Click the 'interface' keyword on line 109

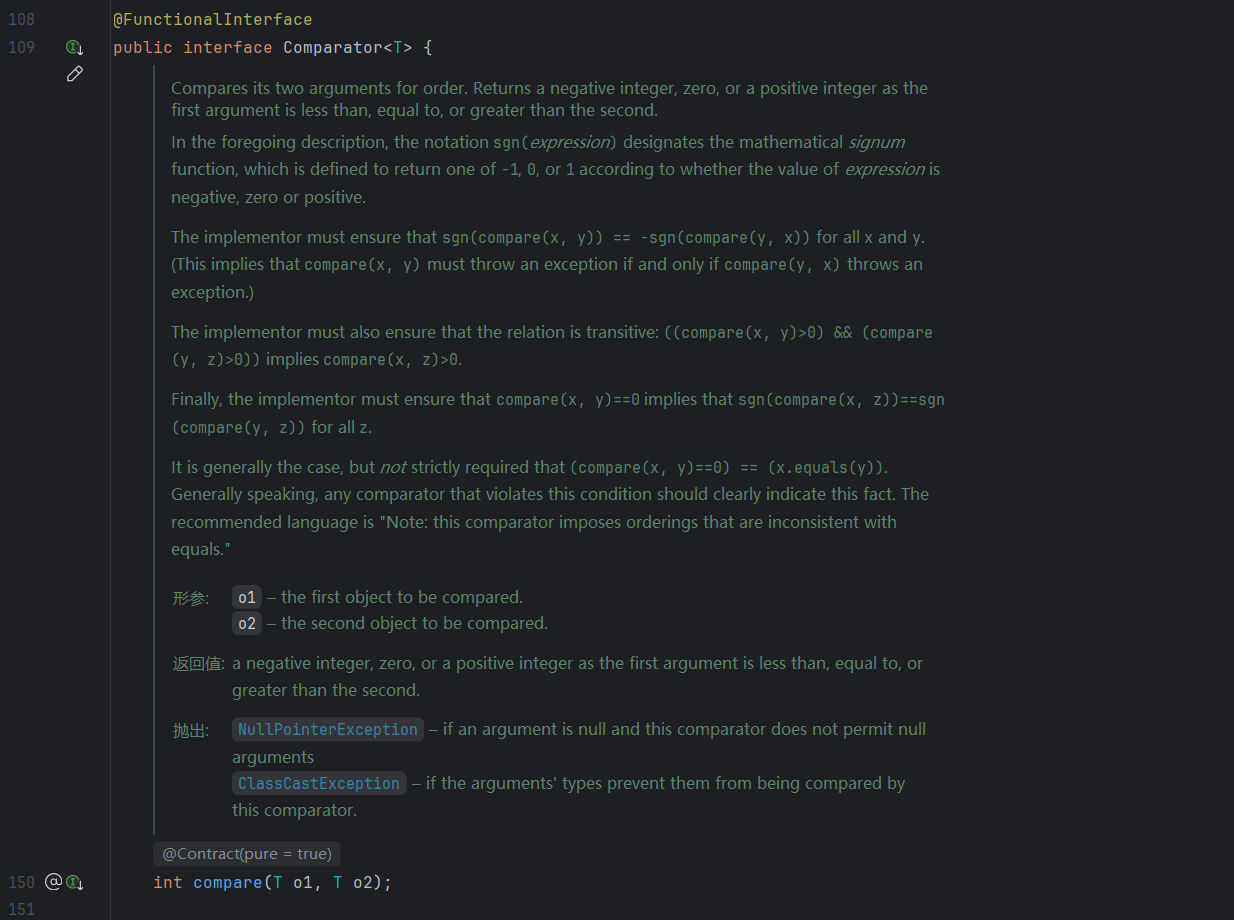(227, 47)
